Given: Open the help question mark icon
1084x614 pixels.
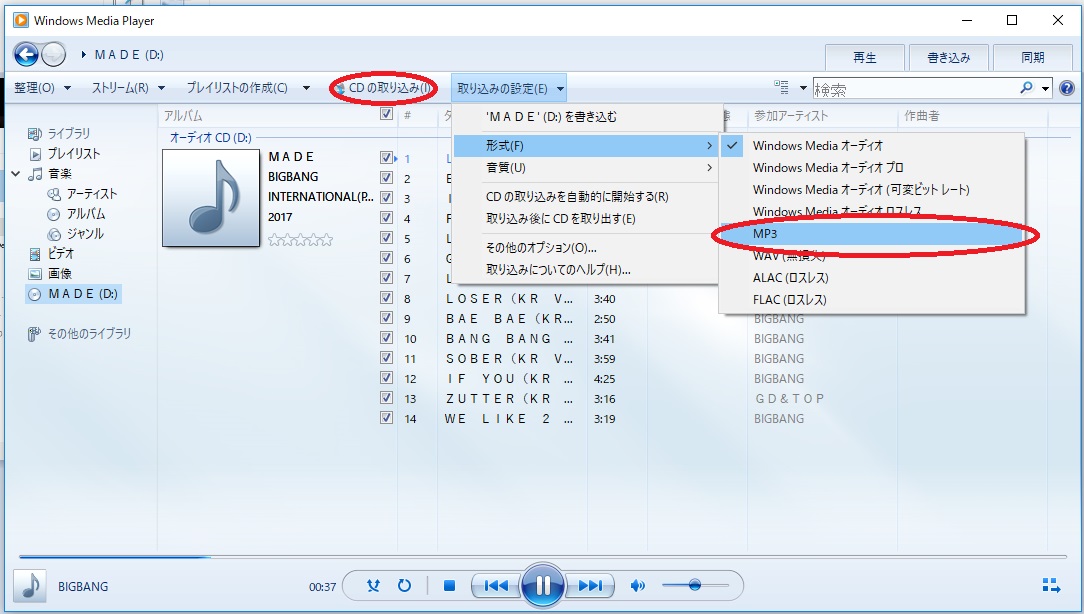Looking at the screenshot, I should tap(1067, 88).
